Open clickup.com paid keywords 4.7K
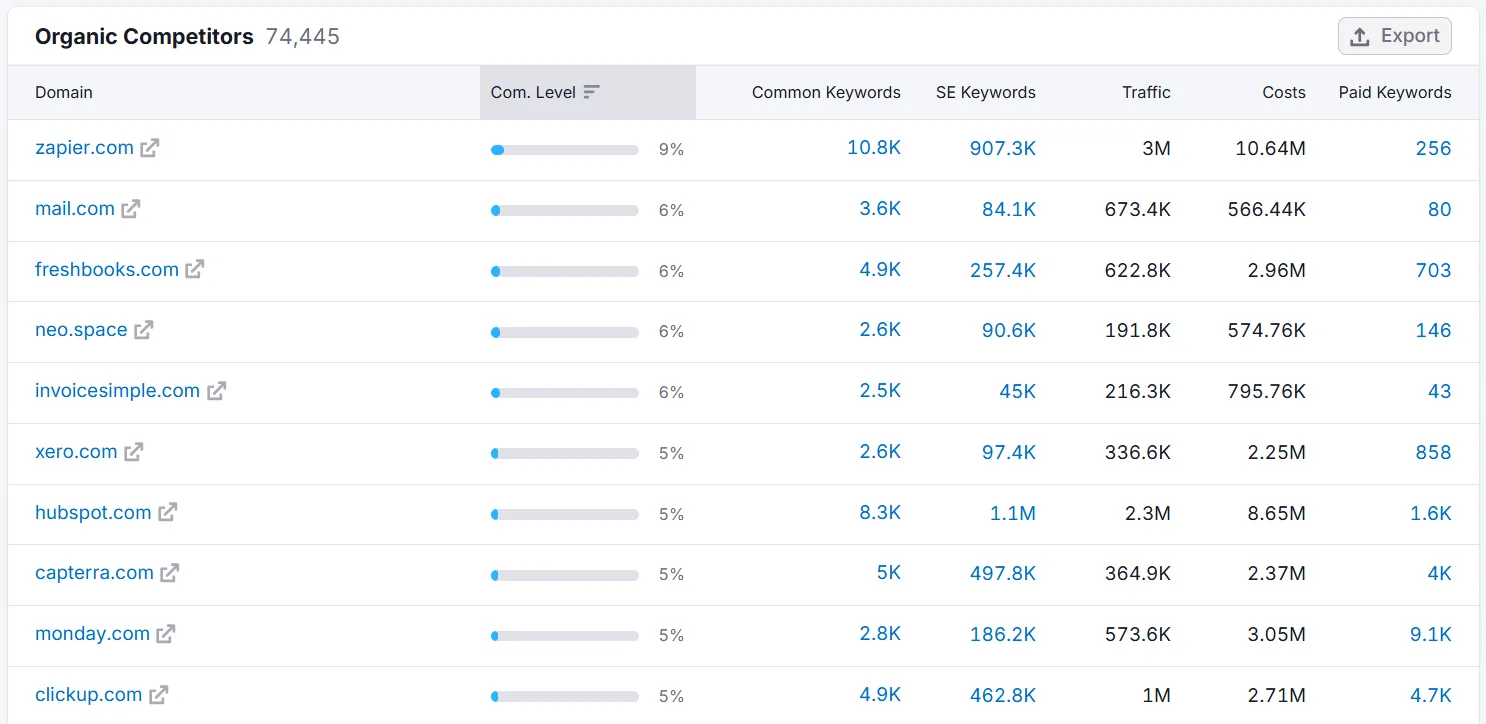 (1431, 695)
